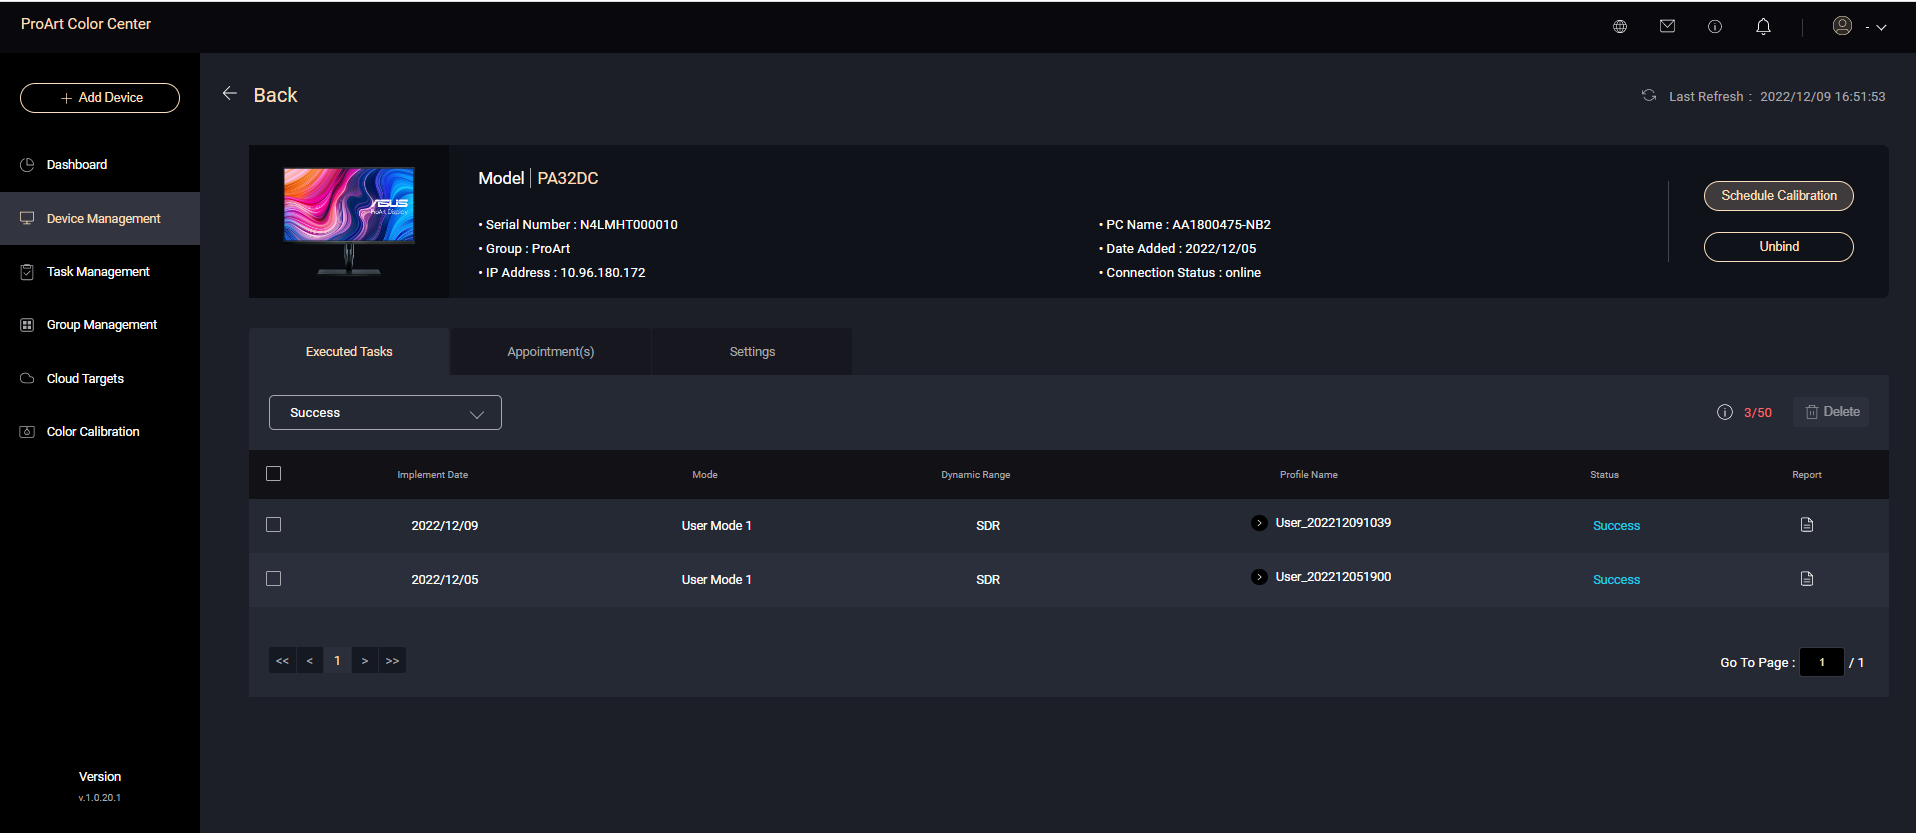Click the Mode column header
The image size is (1916, 833).
point(705,475)
